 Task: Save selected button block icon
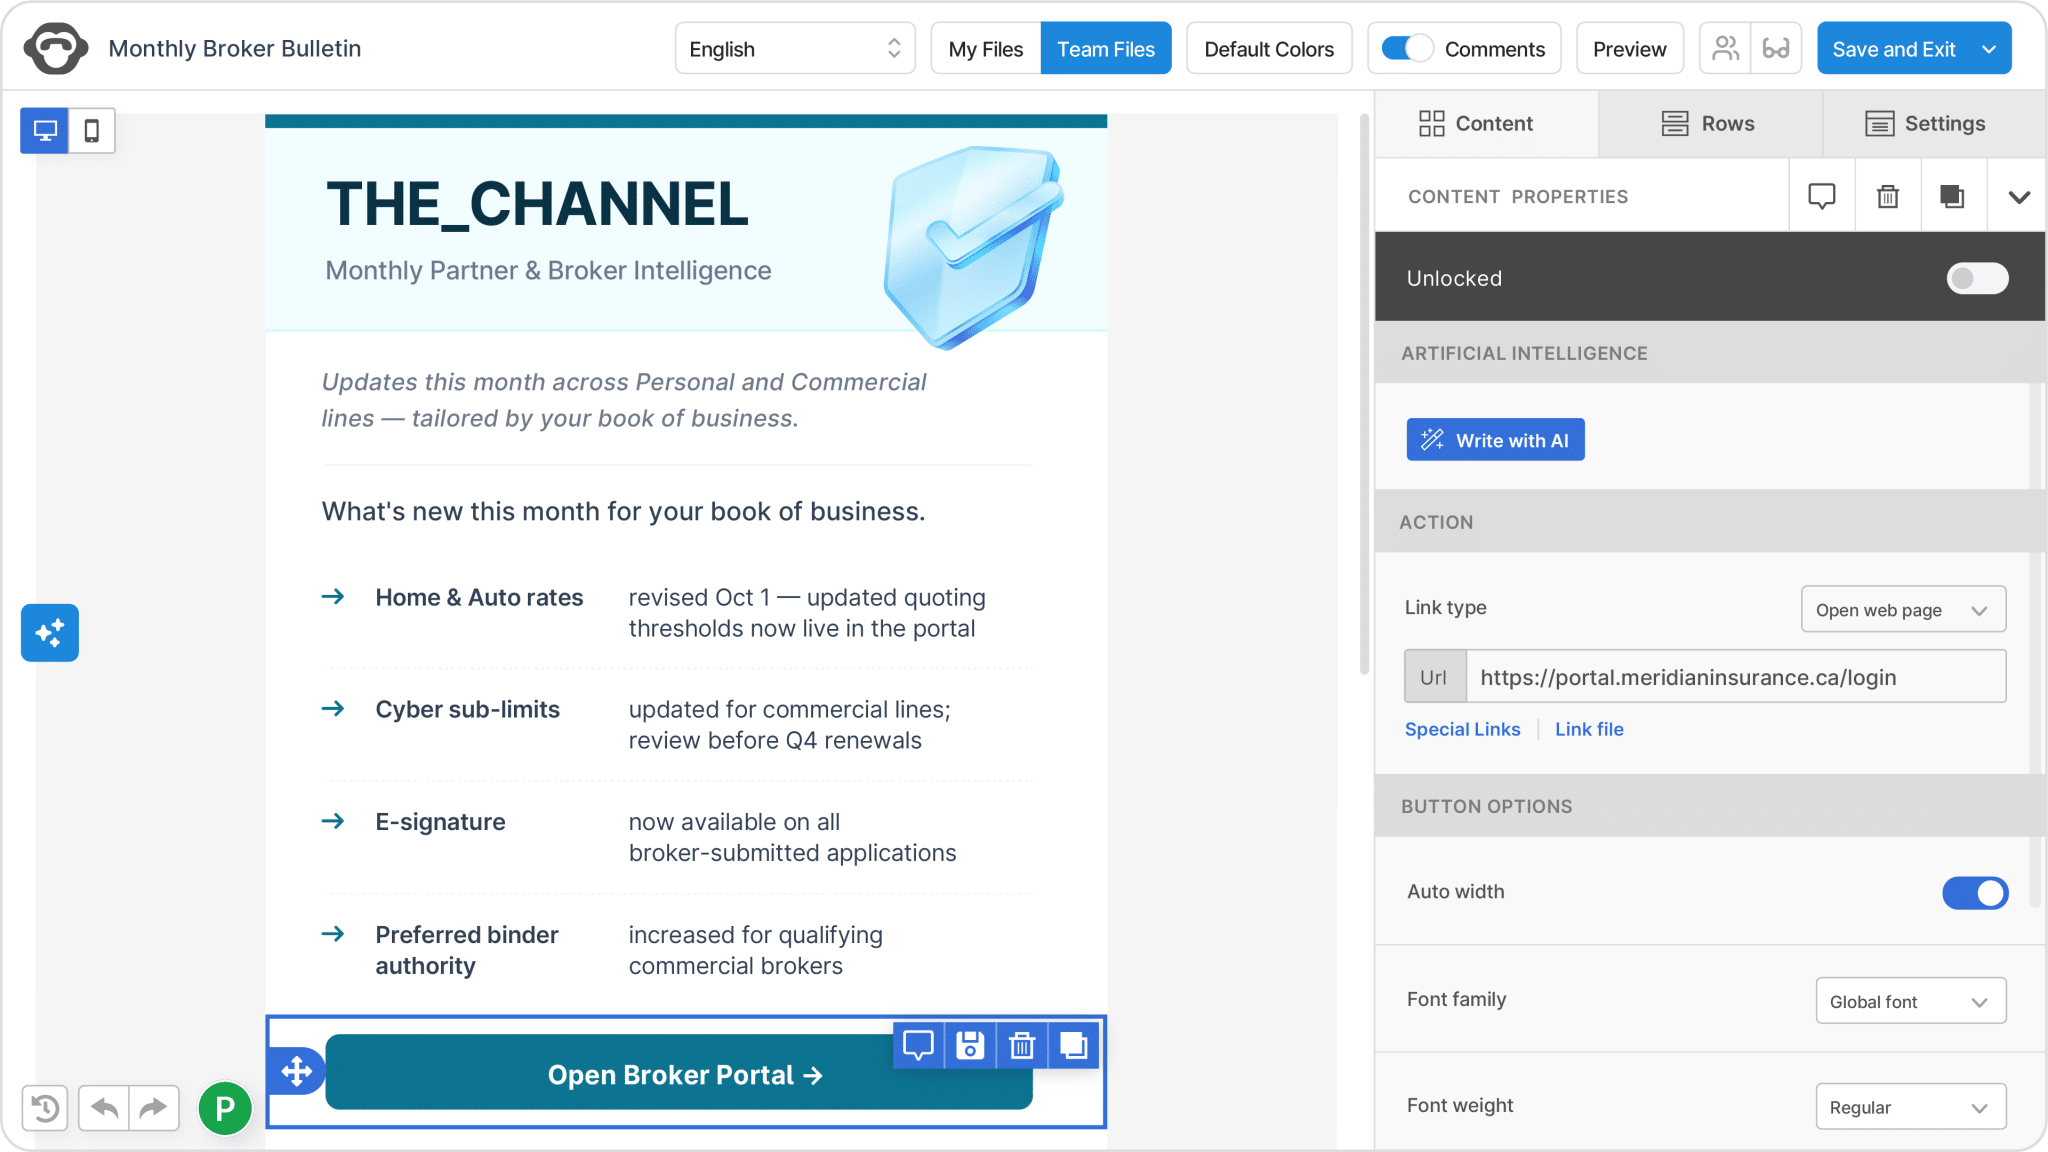pyautogui.click(x=970, y=1046)
